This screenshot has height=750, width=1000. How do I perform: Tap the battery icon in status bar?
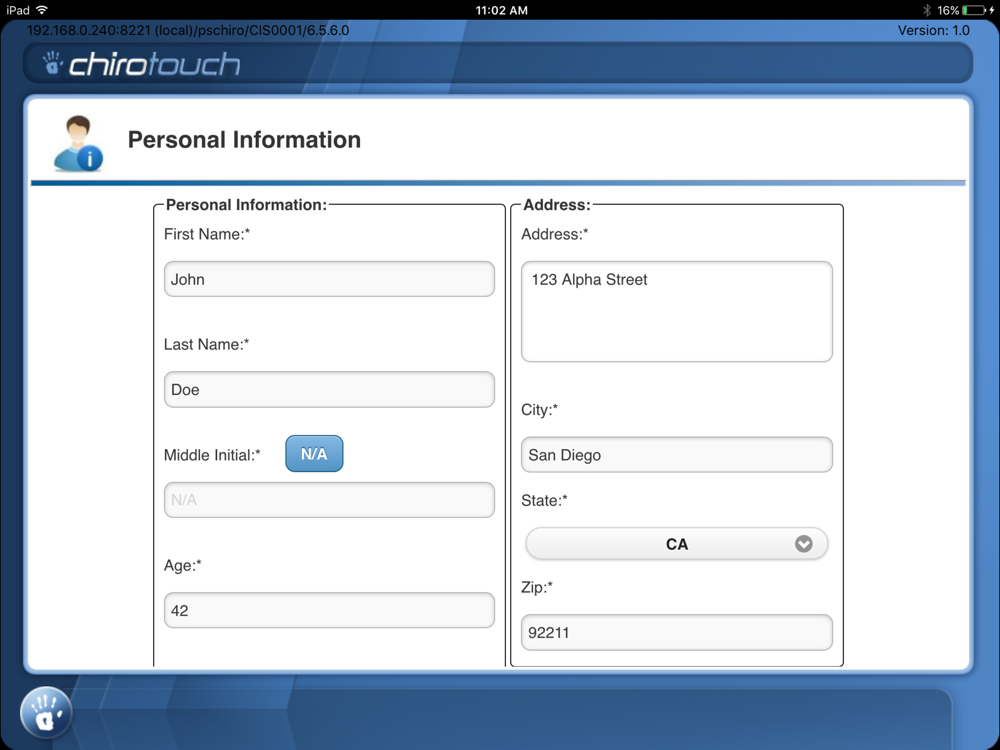[974, 10]
